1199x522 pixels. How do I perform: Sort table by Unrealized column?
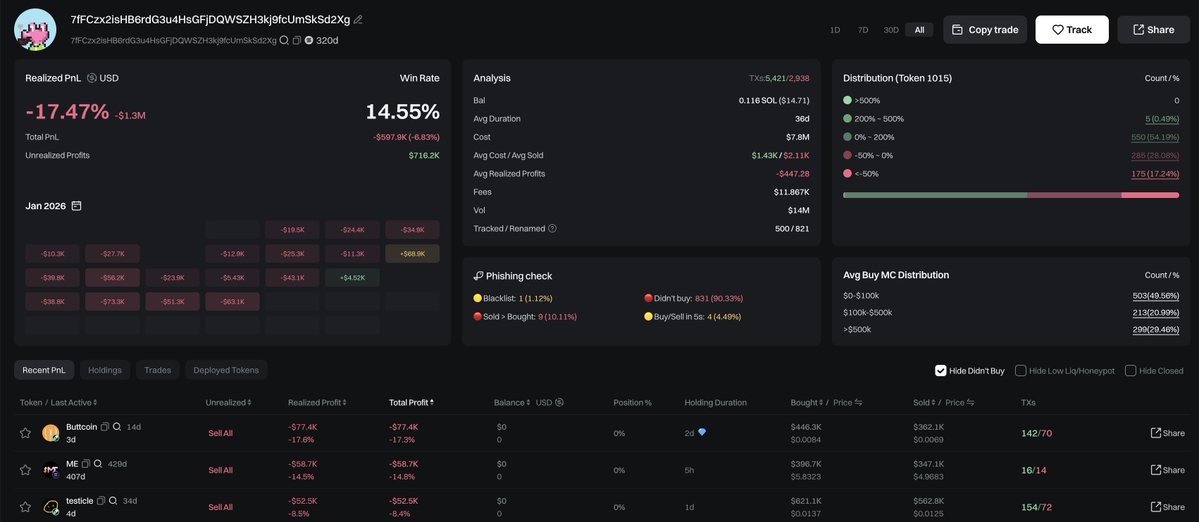pyautogui.click(x=227, y=402)
